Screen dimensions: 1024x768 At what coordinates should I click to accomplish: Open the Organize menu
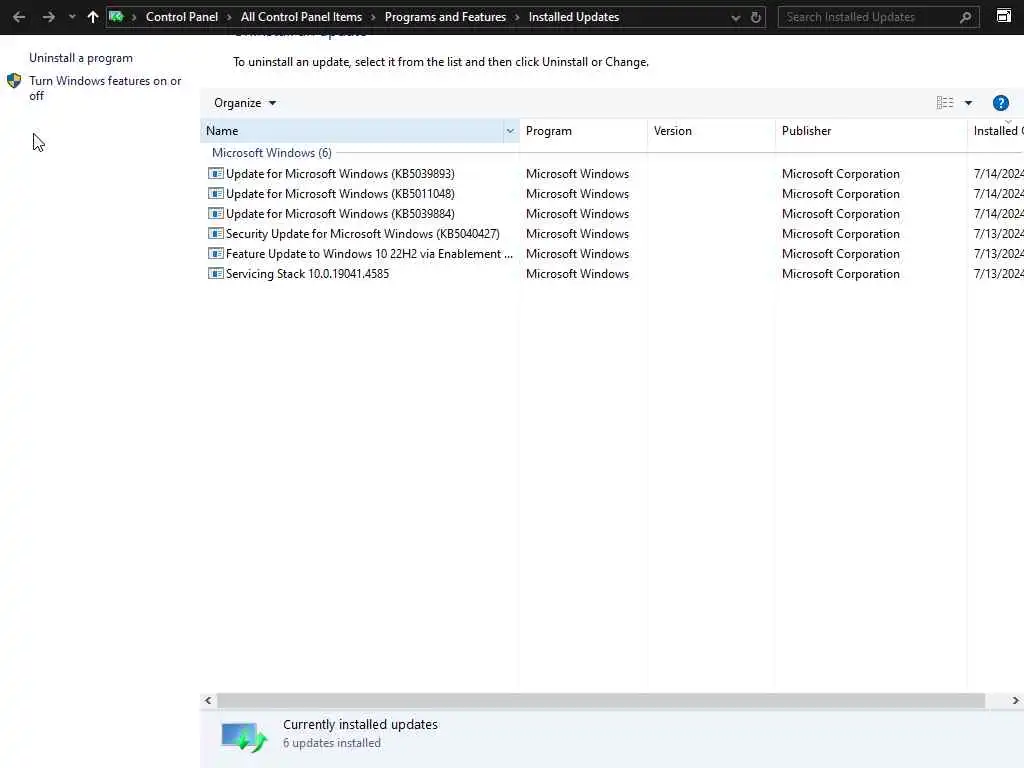pos(245,103)
